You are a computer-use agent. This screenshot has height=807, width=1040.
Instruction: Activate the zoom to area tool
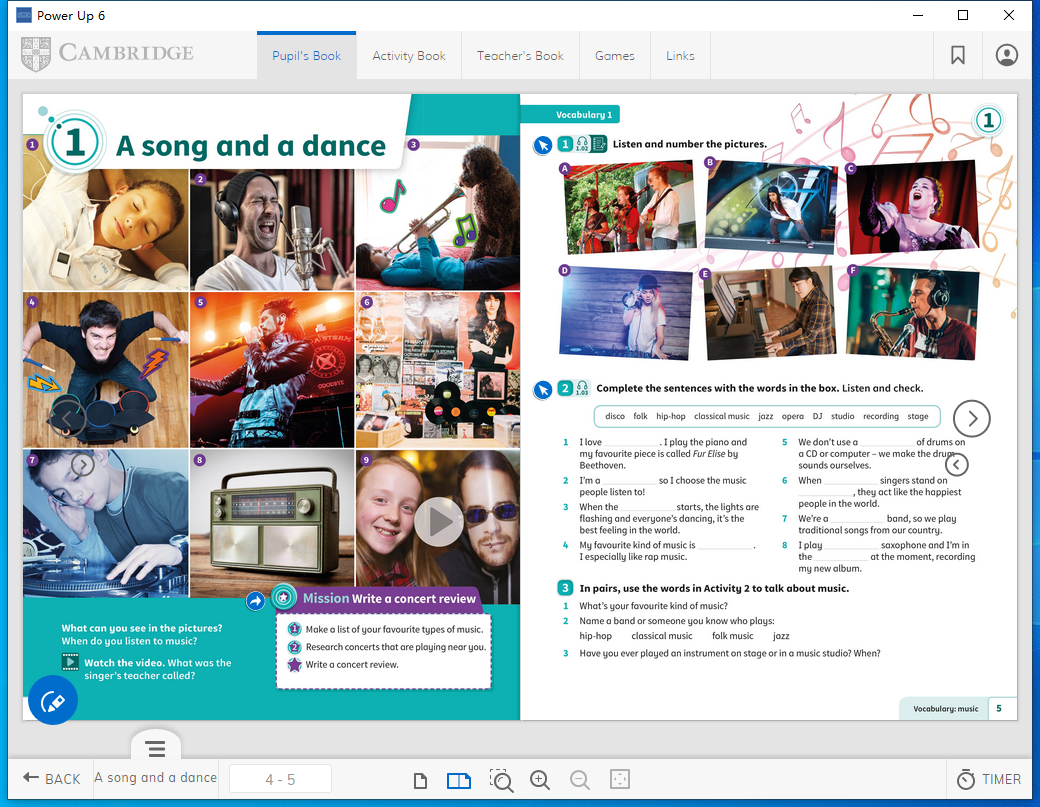click(500, 780)
